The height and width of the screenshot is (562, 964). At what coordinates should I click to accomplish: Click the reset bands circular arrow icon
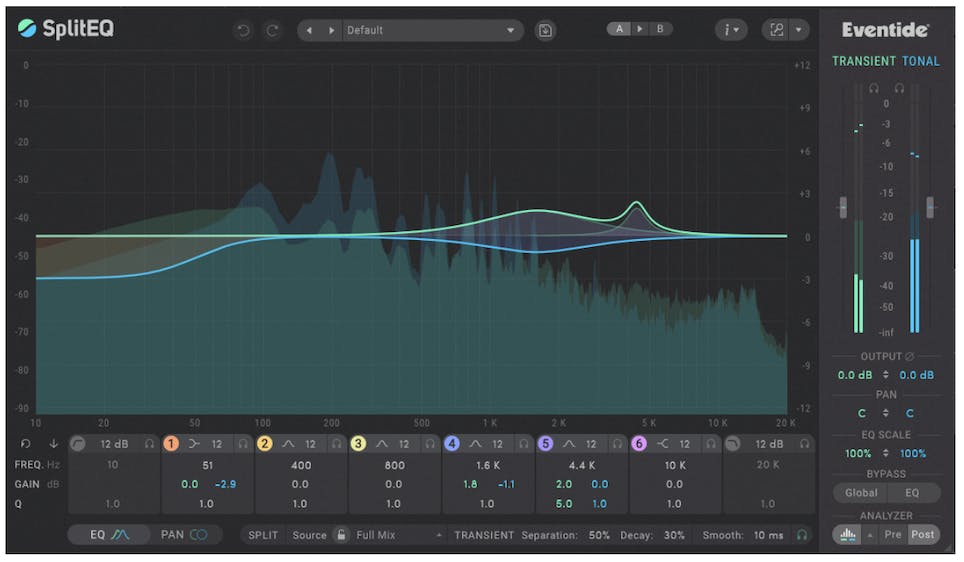[26, 444]
